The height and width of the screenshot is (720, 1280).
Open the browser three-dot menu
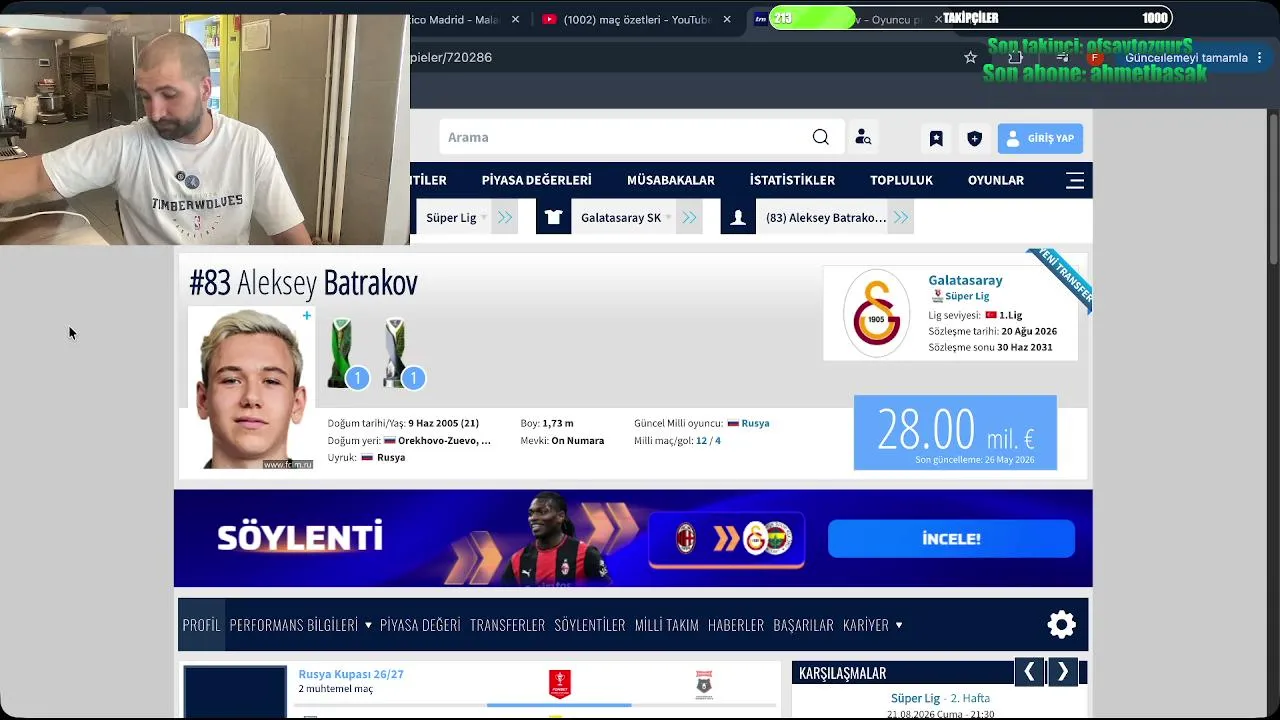pos(1260,58)
